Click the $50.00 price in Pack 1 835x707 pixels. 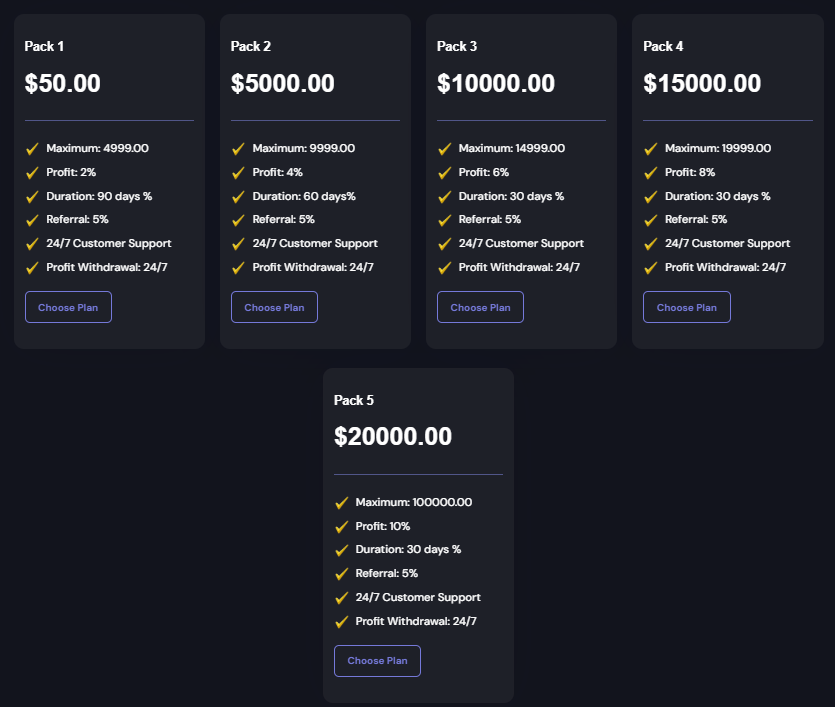[x=63, y=84]
